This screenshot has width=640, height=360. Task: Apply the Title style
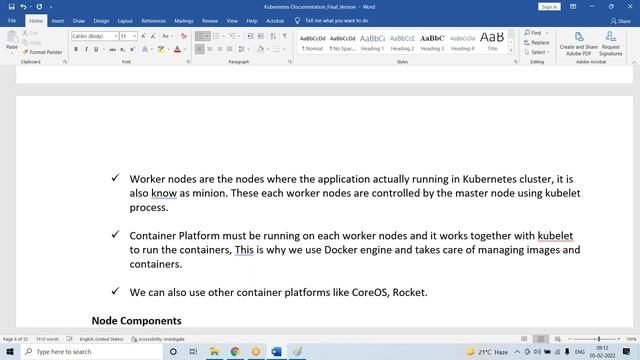tap(492, 42)
